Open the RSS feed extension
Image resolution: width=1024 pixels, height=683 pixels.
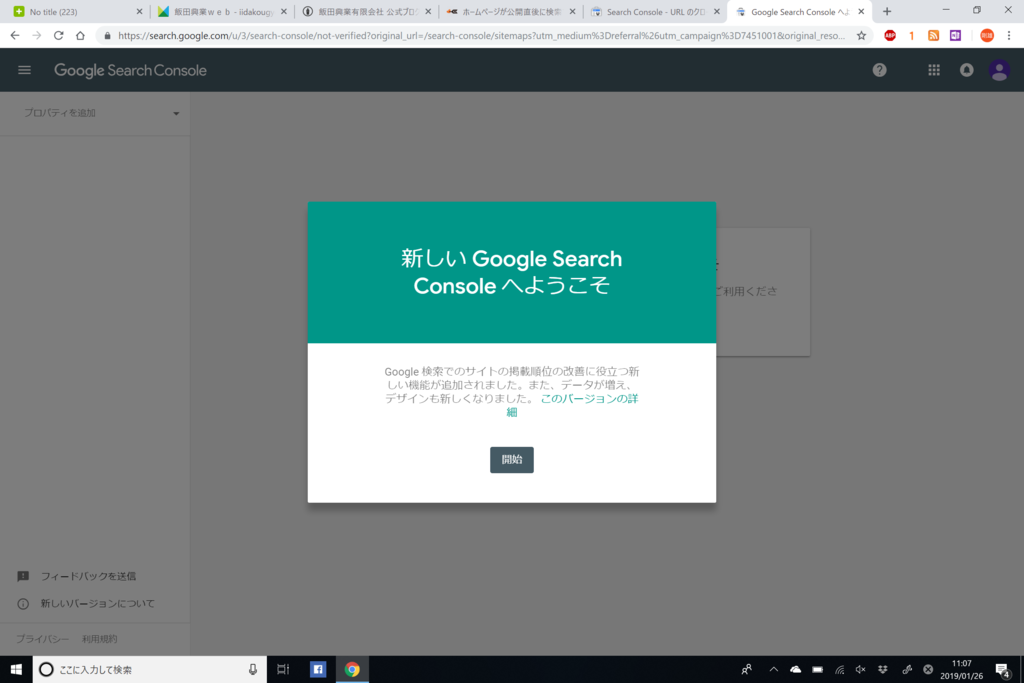coord(933,36)
